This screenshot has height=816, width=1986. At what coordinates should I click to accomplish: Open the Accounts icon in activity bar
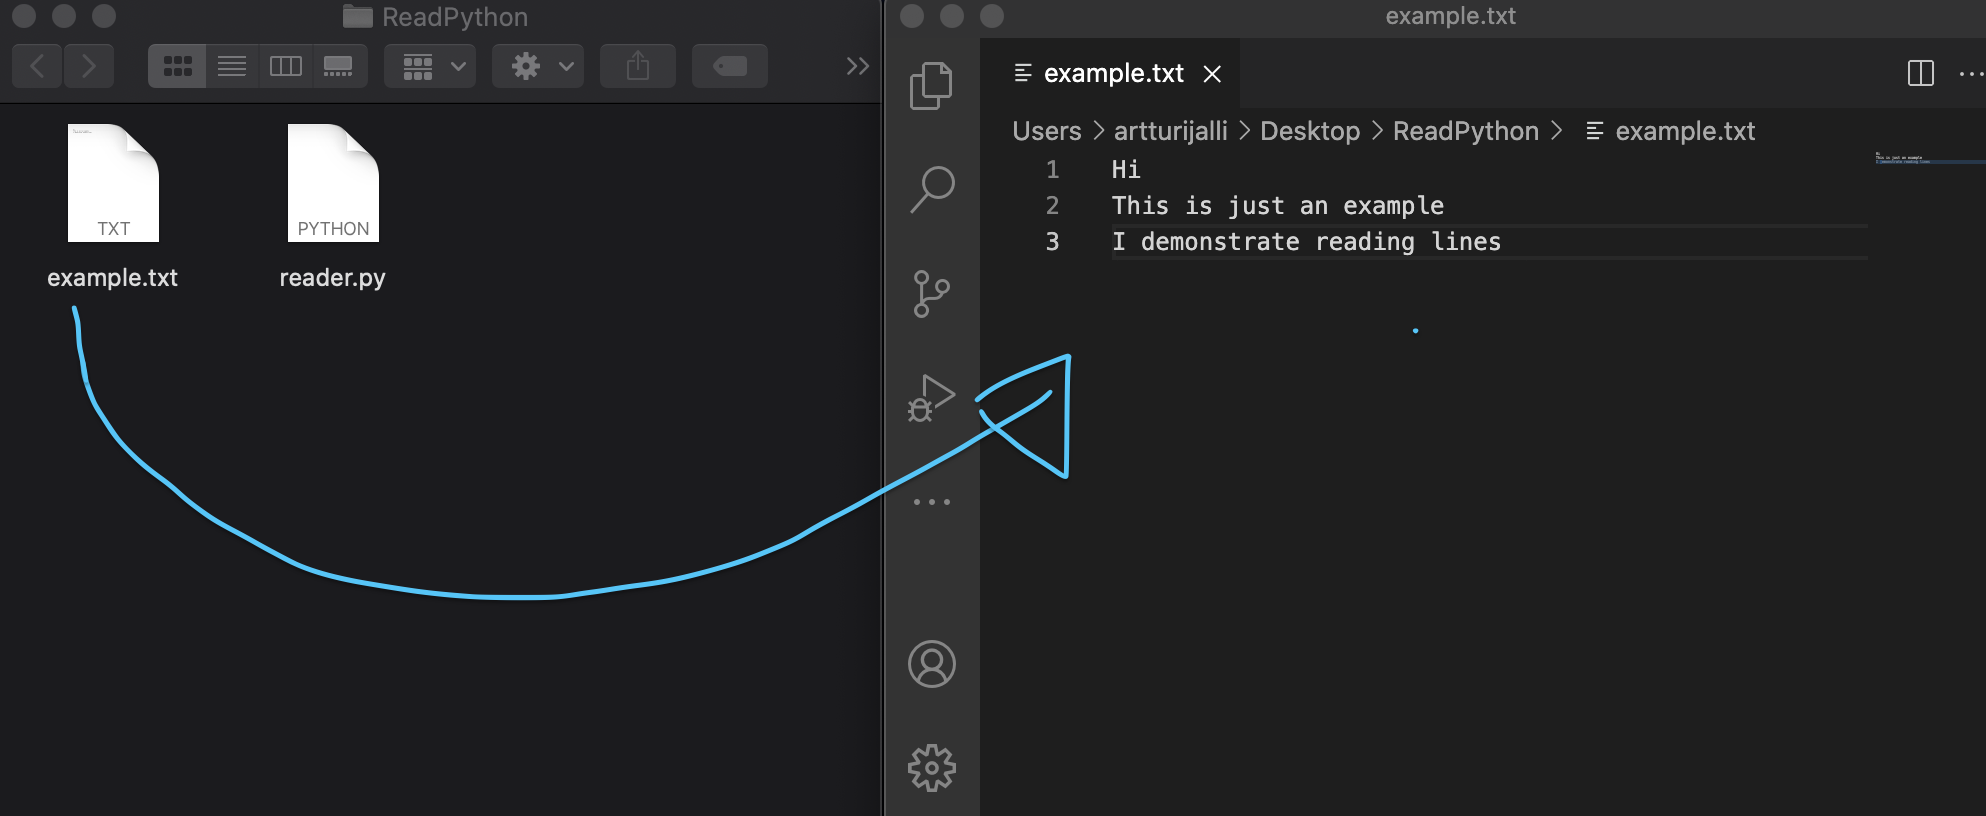[931, 664]
